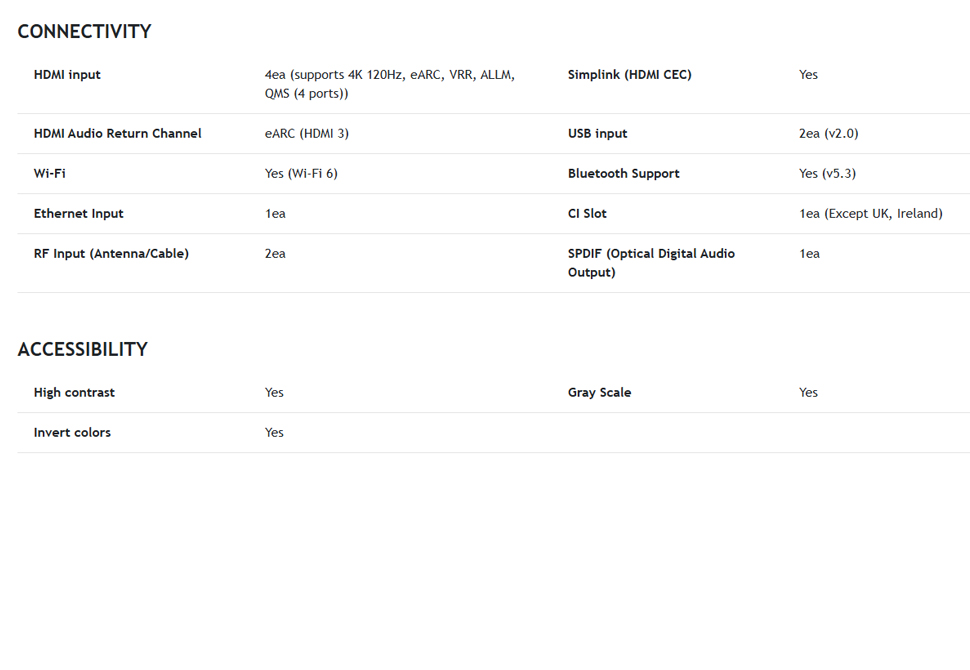The height and width of the screenshot is (670, 970).
Task: Select the 1ea (Except UK, Ireland) value
Action: 871,214
